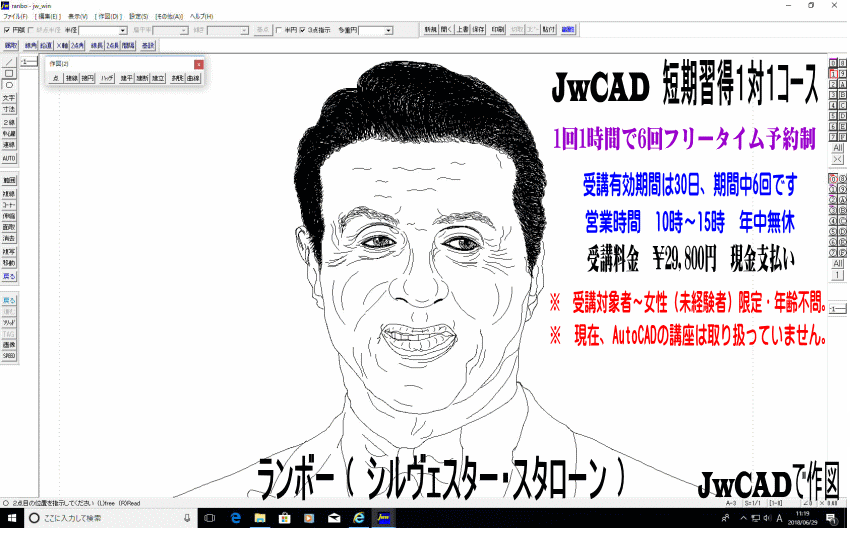Open the 半径 radius dropdown
Screen dimensions: 850x535
pyautogui.click(x=123, y=31)
